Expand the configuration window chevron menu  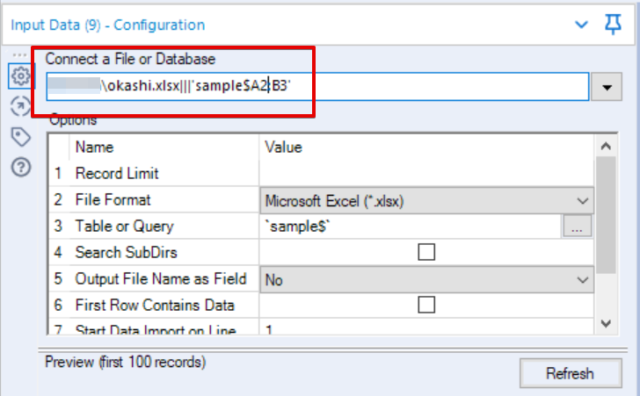581,24
